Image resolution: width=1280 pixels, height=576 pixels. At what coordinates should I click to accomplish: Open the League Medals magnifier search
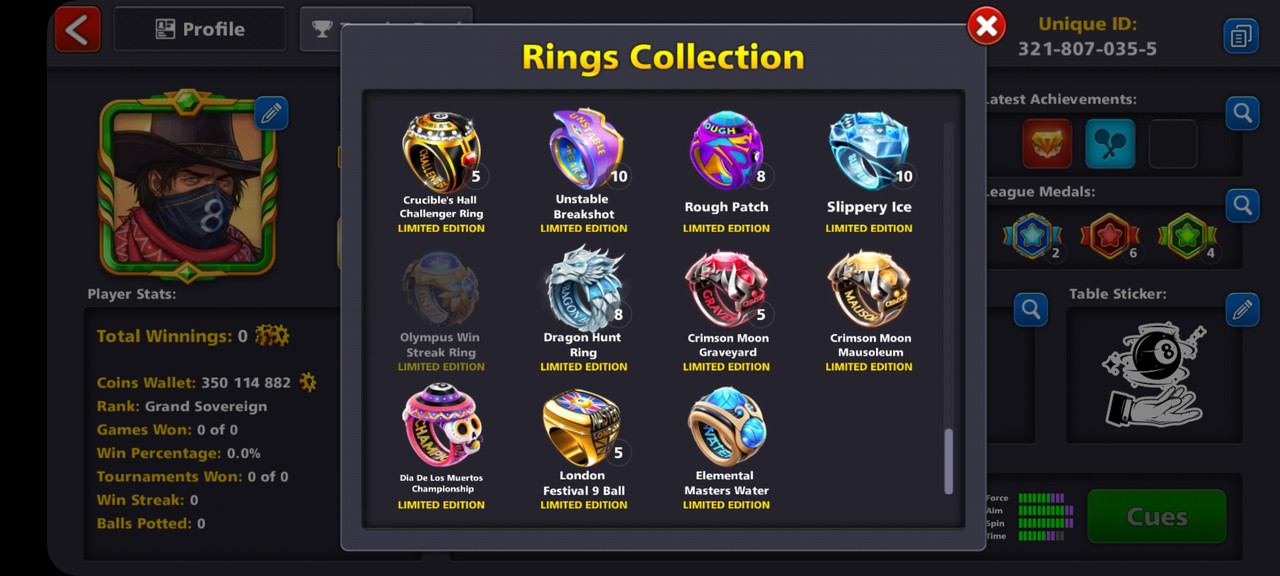1242,206
